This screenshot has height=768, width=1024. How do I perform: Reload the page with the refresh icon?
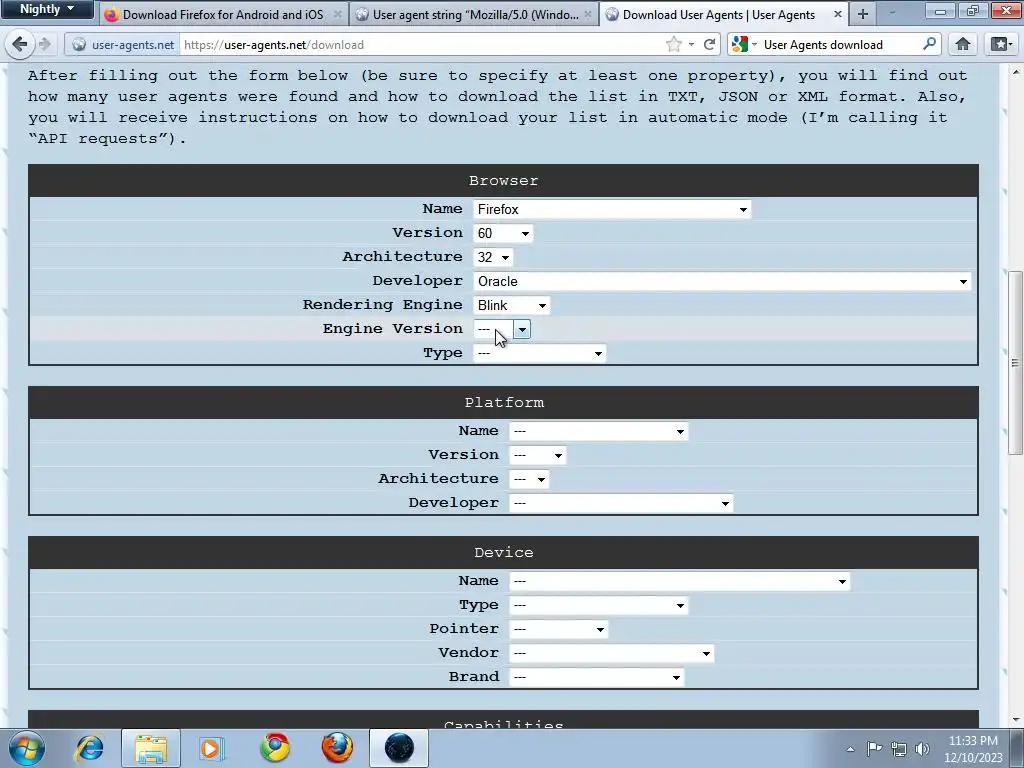(x=709, y=44)
